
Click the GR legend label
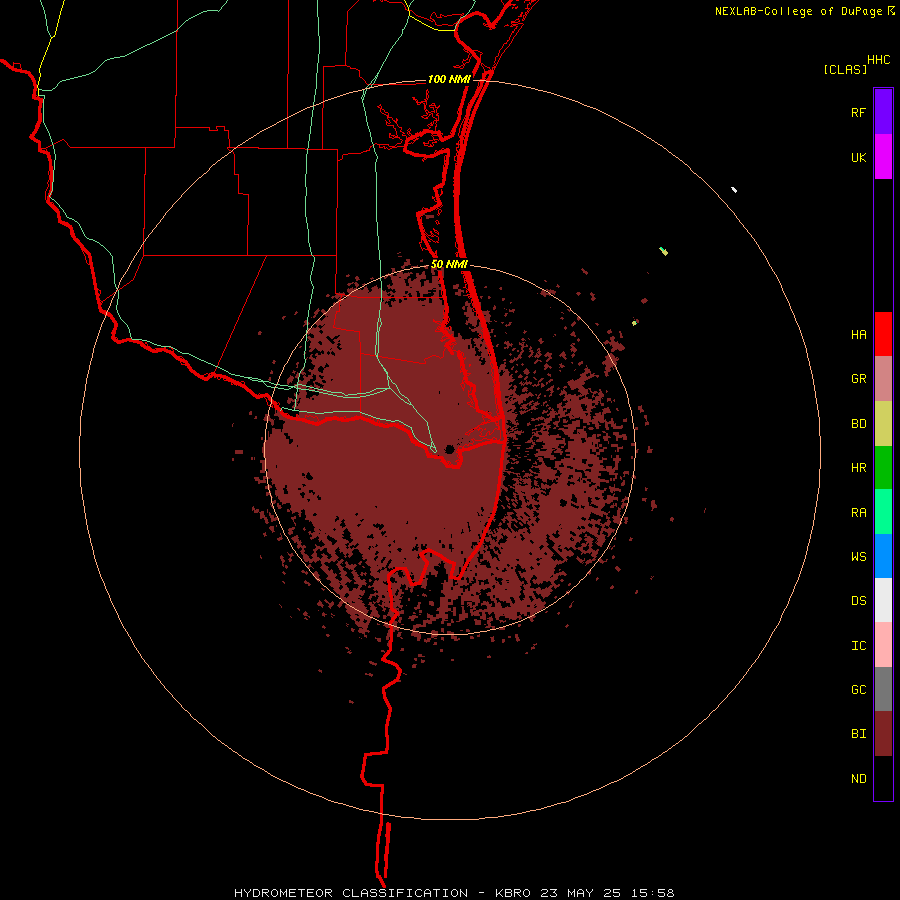(858, 379)
